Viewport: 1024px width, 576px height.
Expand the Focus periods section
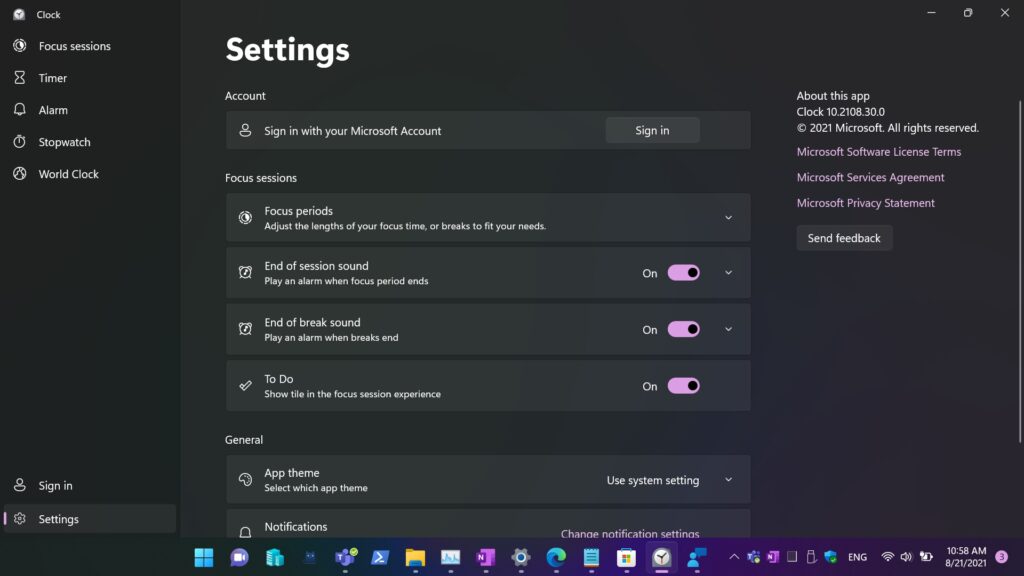728,218
